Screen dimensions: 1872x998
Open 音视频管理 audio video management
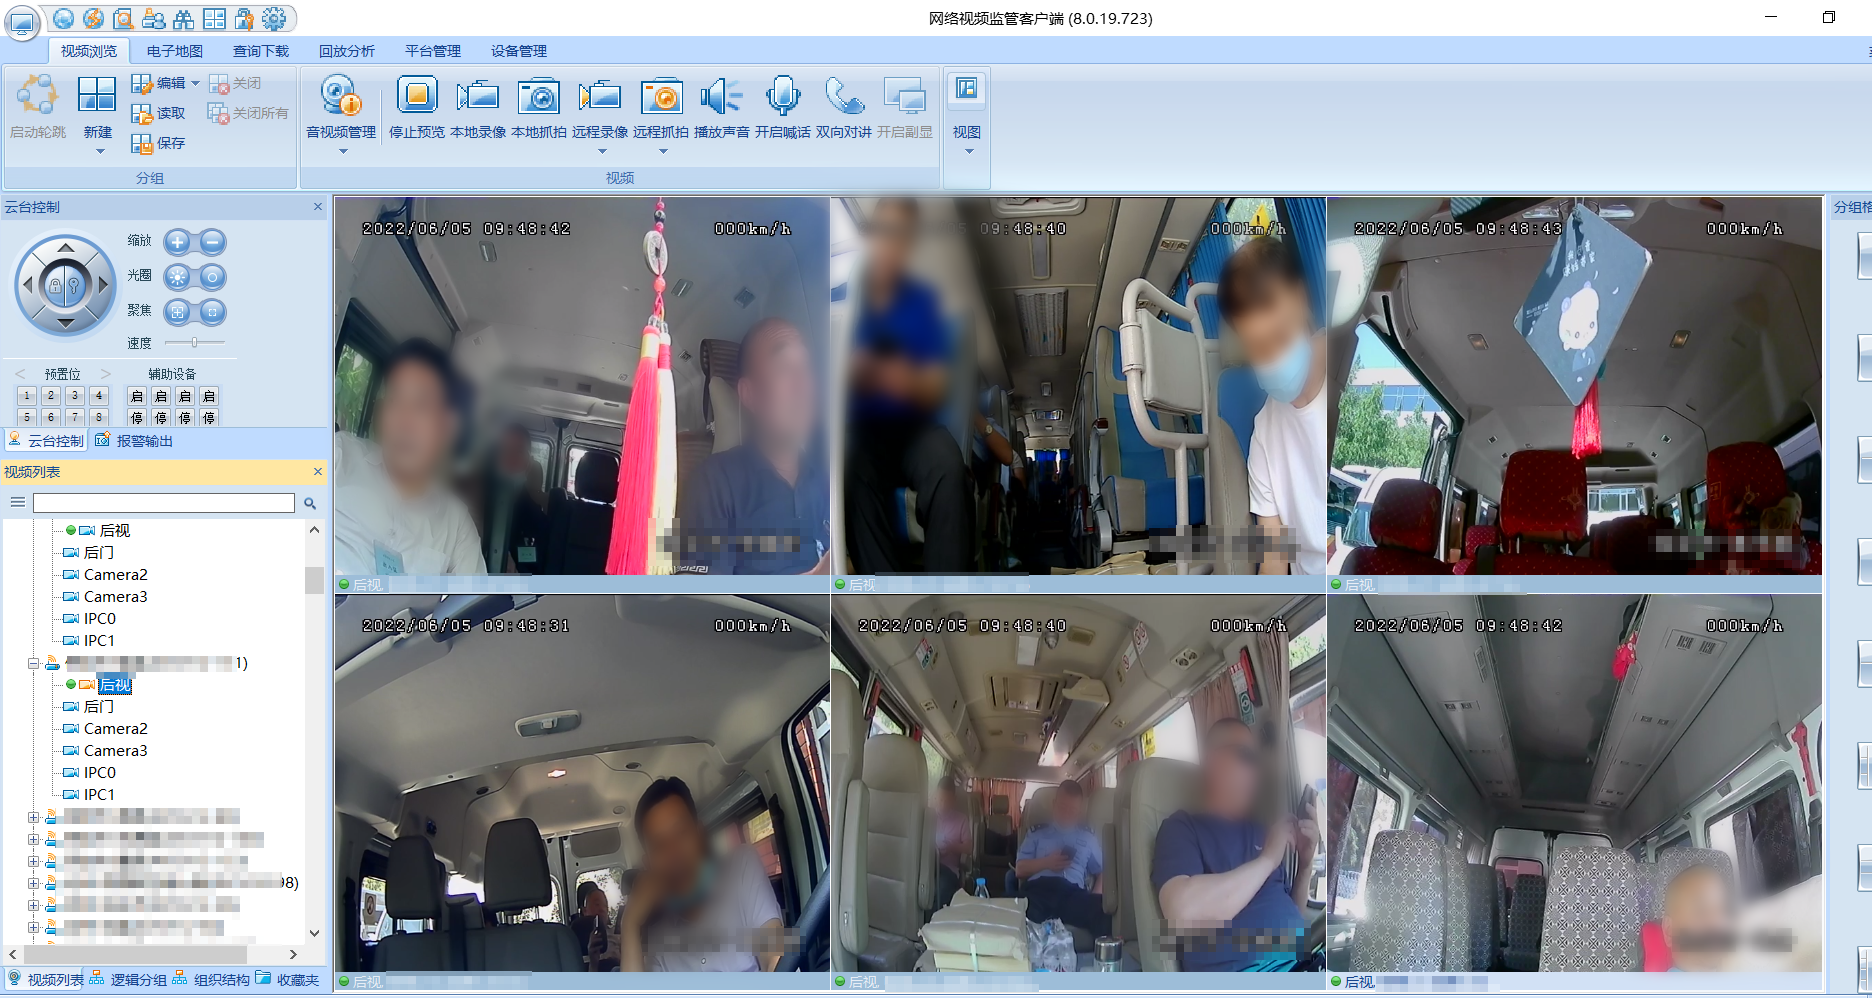341,97
